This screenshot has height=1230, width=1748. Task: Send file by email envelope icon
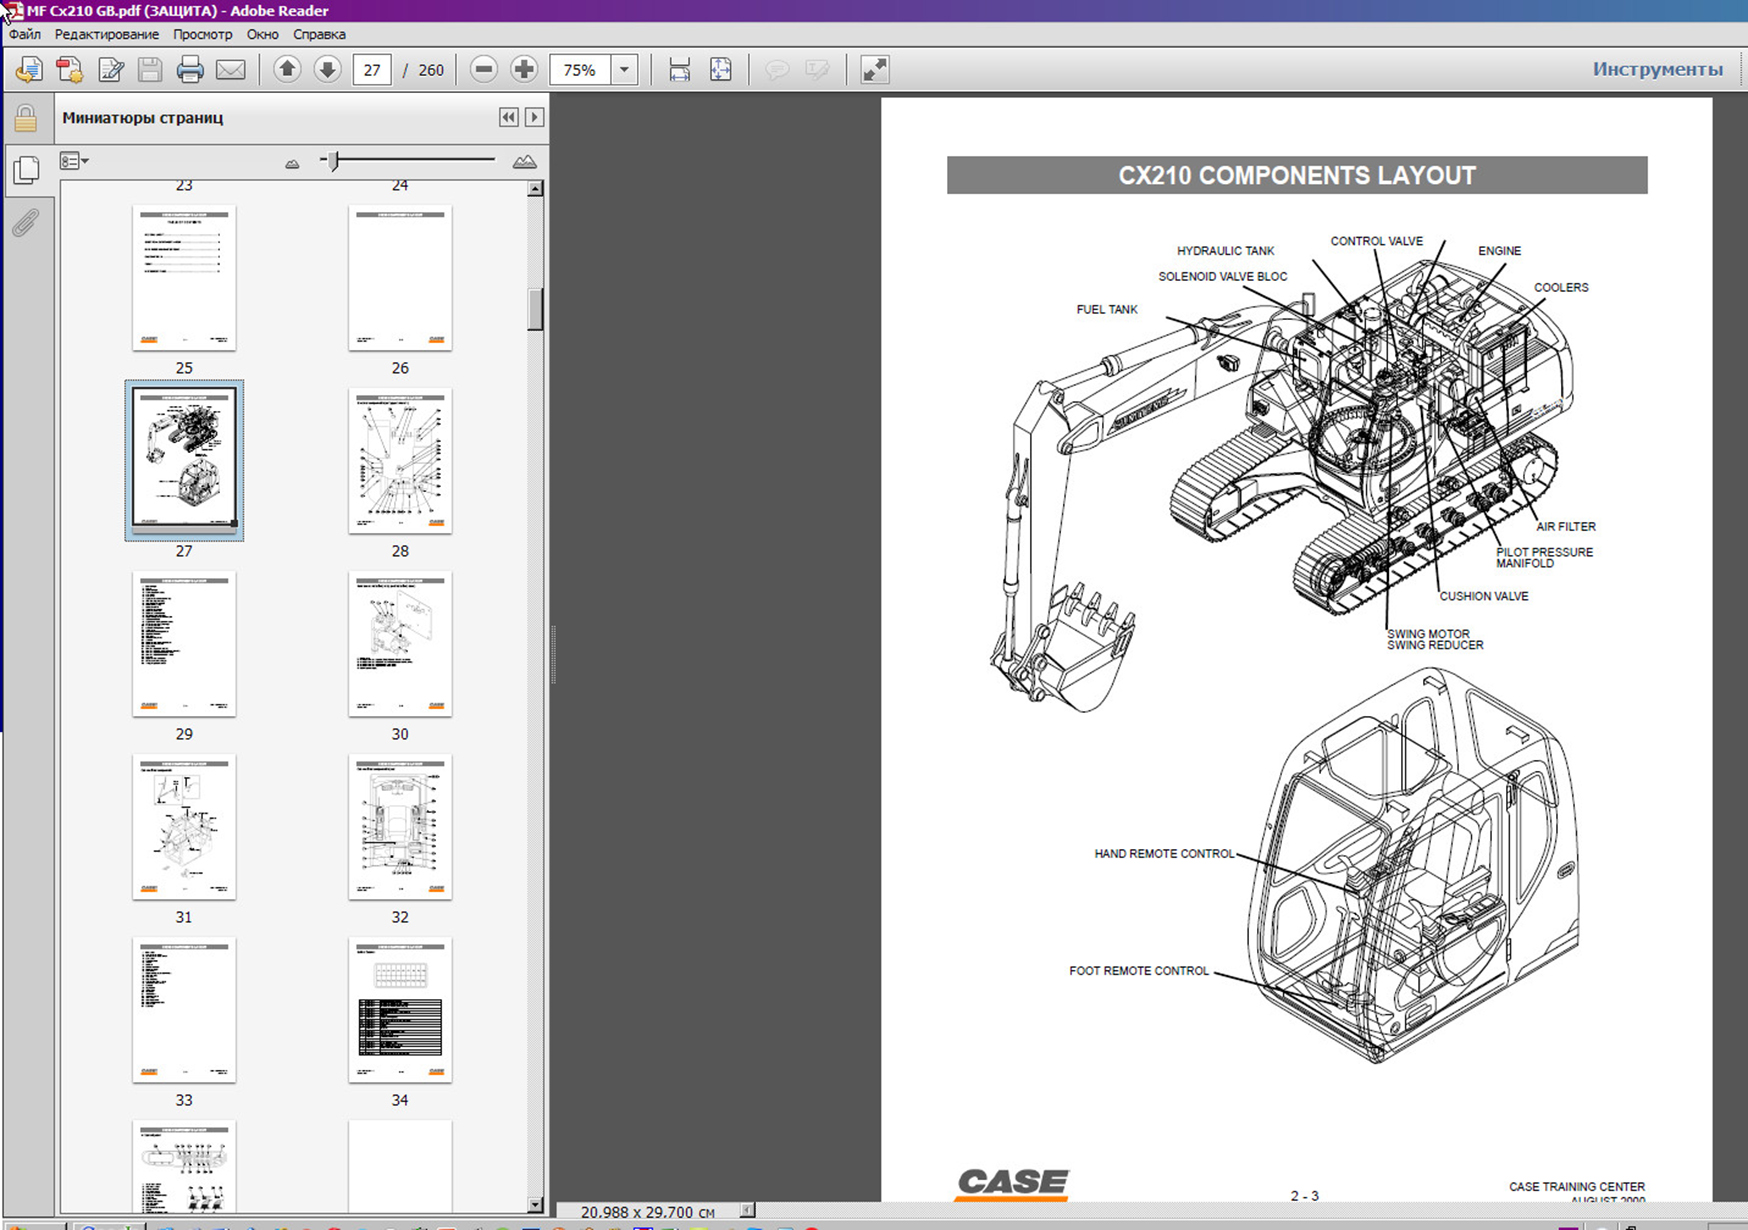pos(231,70)
